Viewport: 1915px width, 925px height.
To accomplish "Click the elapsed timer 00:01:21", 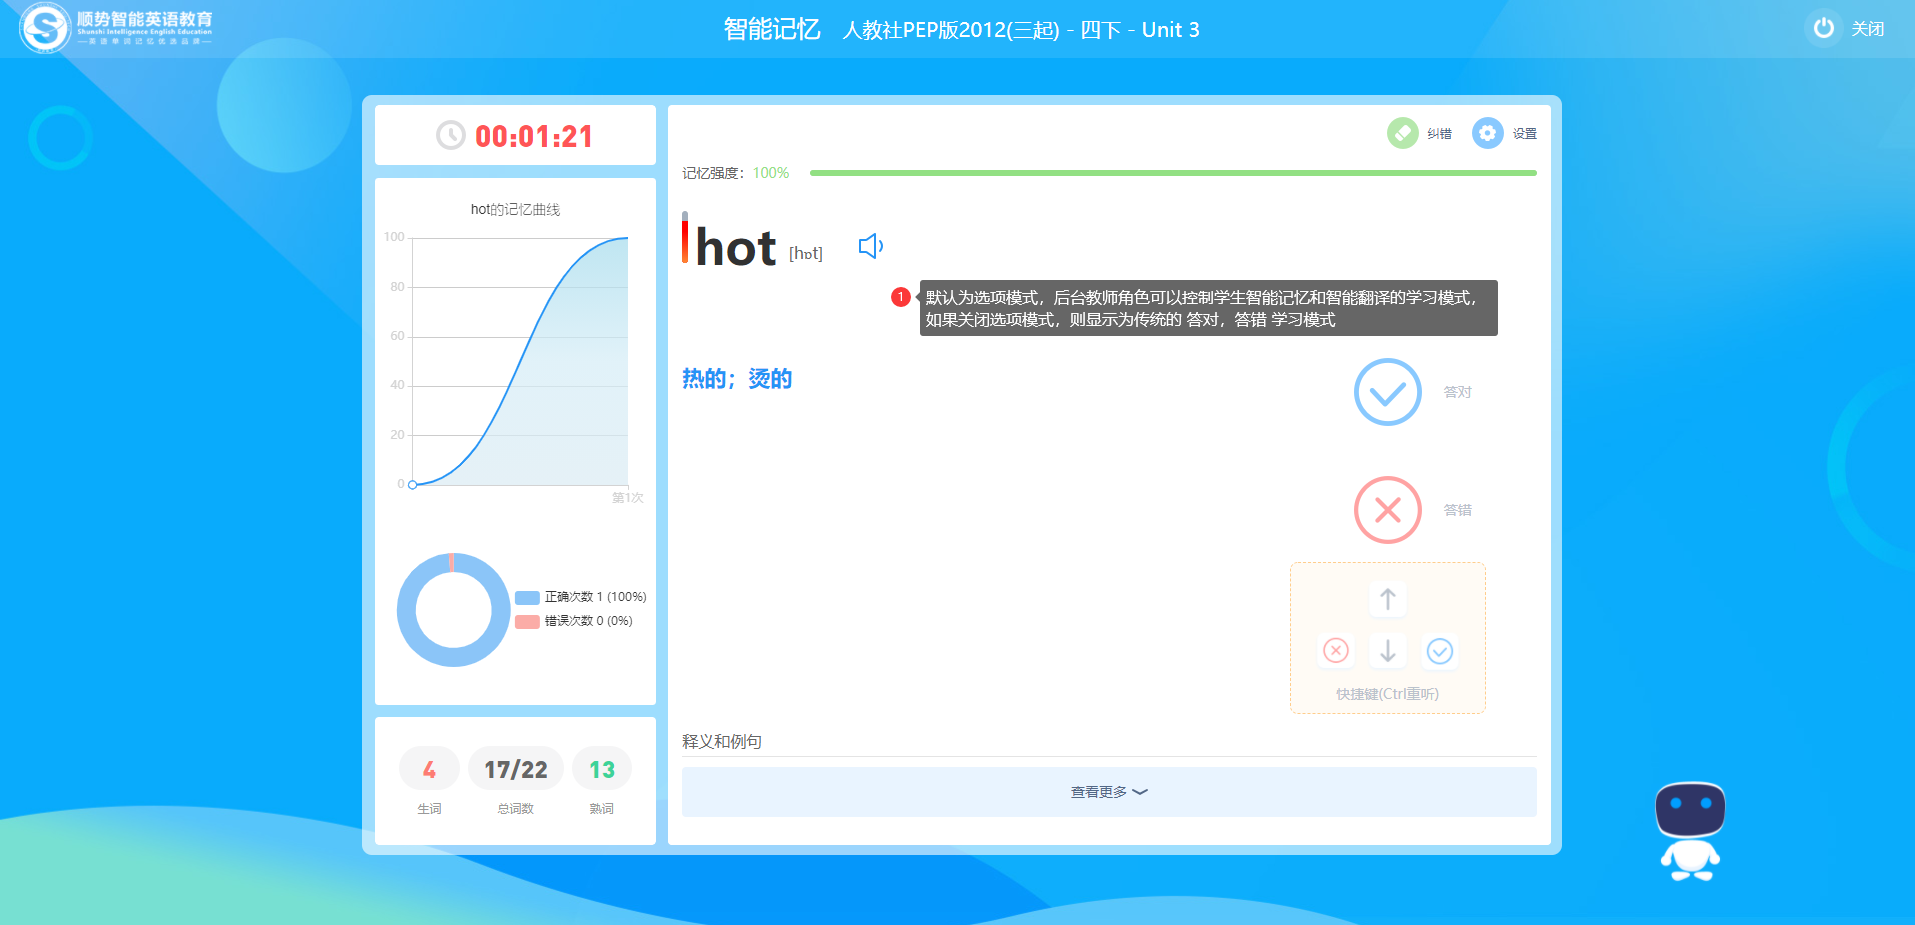I will (534, 136).
